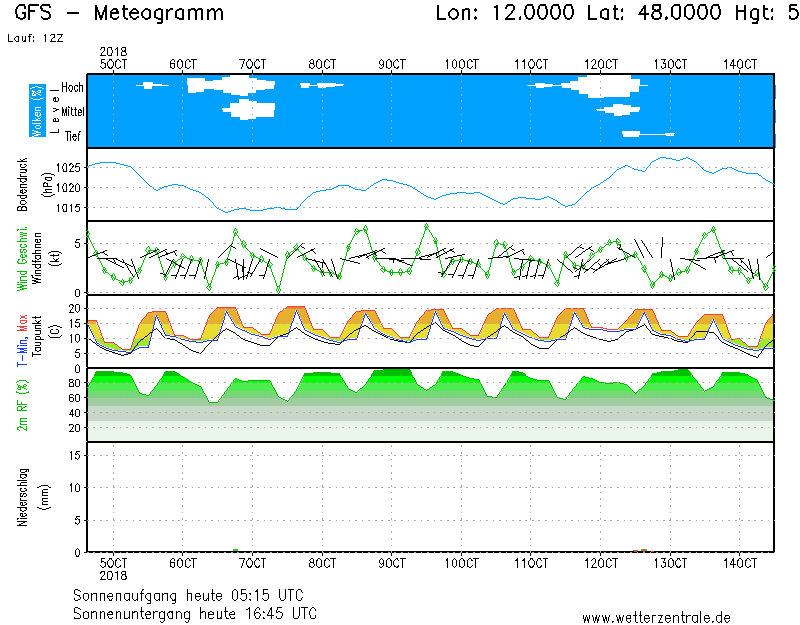The image size is (800, 625).
Task: Click the green 2m RF (%) label
Action: [x=22, y=404]
